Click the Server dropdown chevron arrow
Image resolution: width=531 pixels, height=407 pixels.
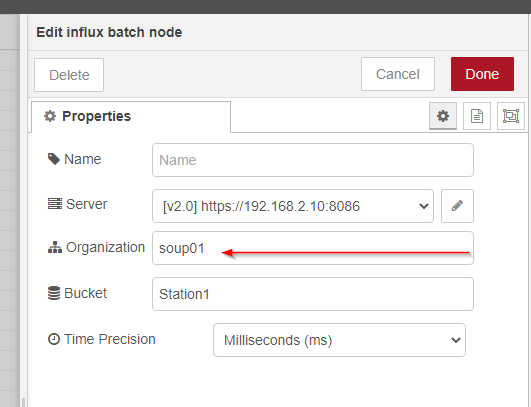pos(424,206)
